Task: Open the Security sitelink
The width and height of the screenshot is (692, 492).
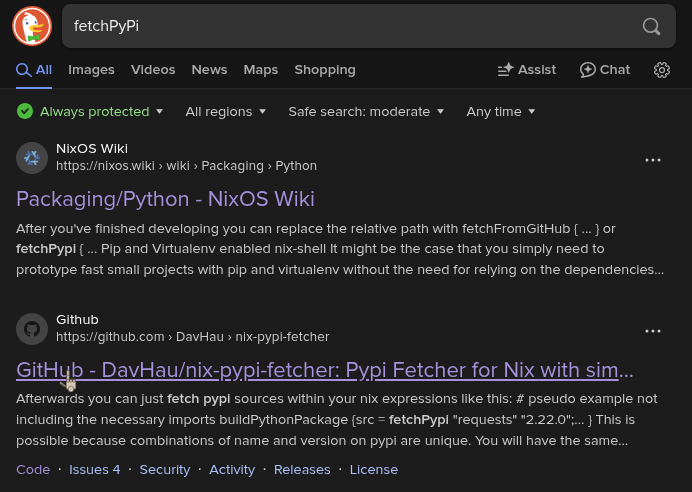Action: point(165,469)
